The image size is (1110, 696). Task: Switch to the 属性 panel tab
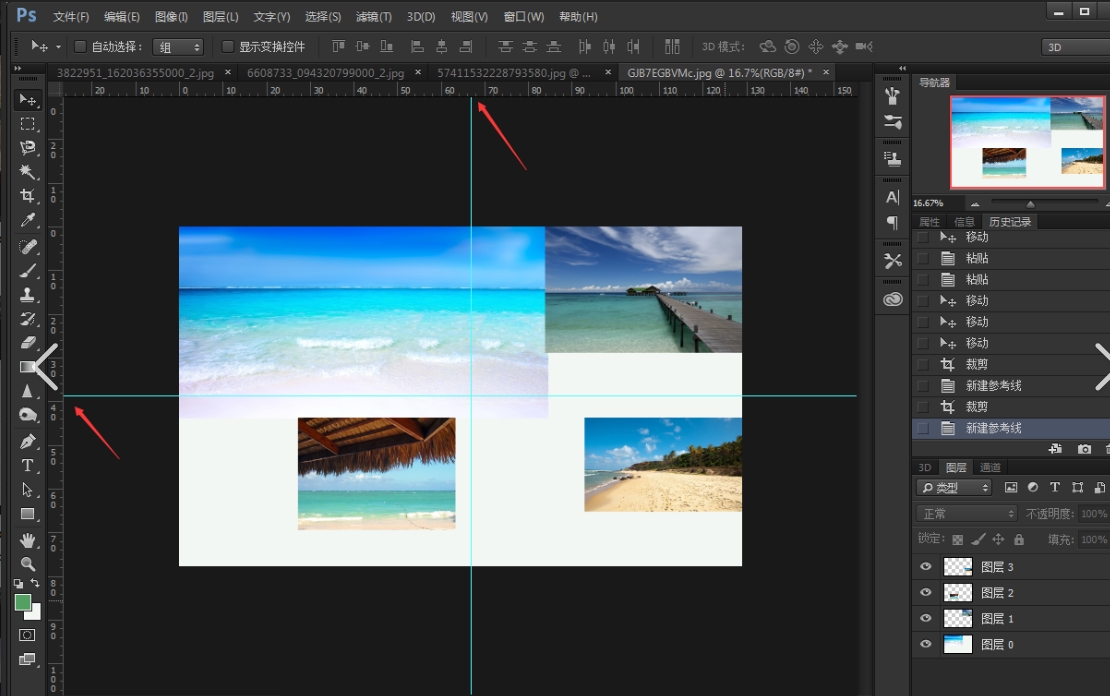(x=929, y=222)
